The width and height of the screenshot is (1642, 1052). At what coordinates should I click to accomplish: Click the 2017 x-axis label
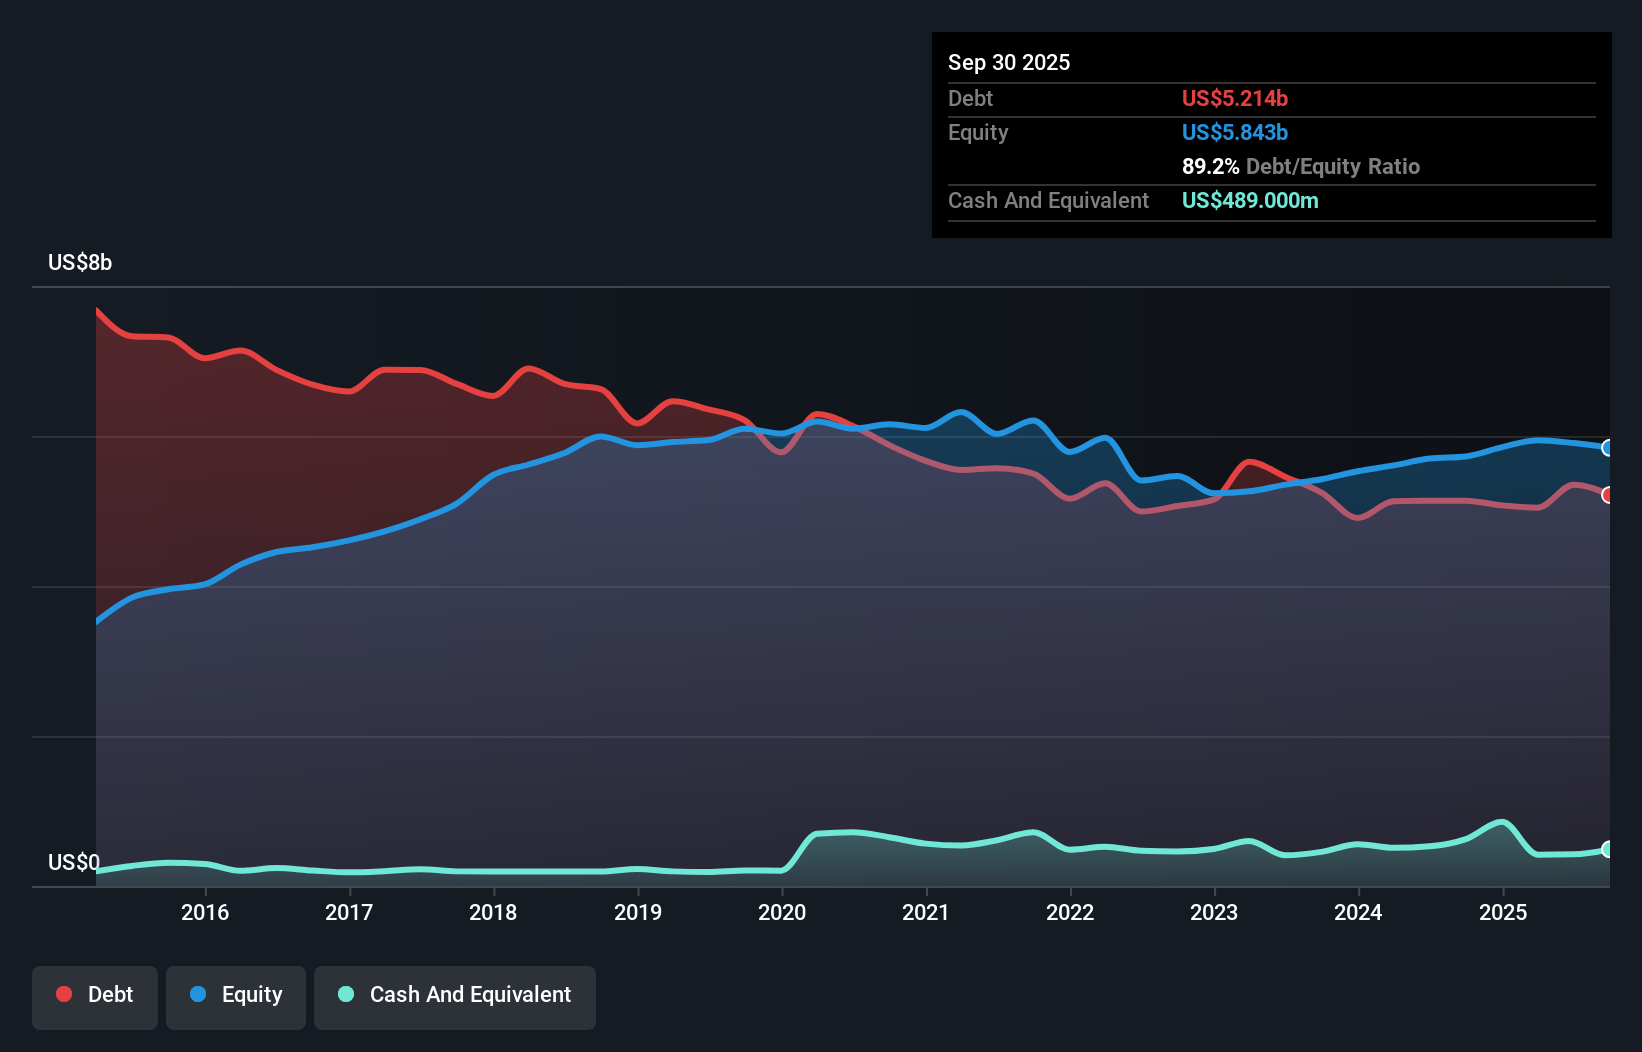349,912
